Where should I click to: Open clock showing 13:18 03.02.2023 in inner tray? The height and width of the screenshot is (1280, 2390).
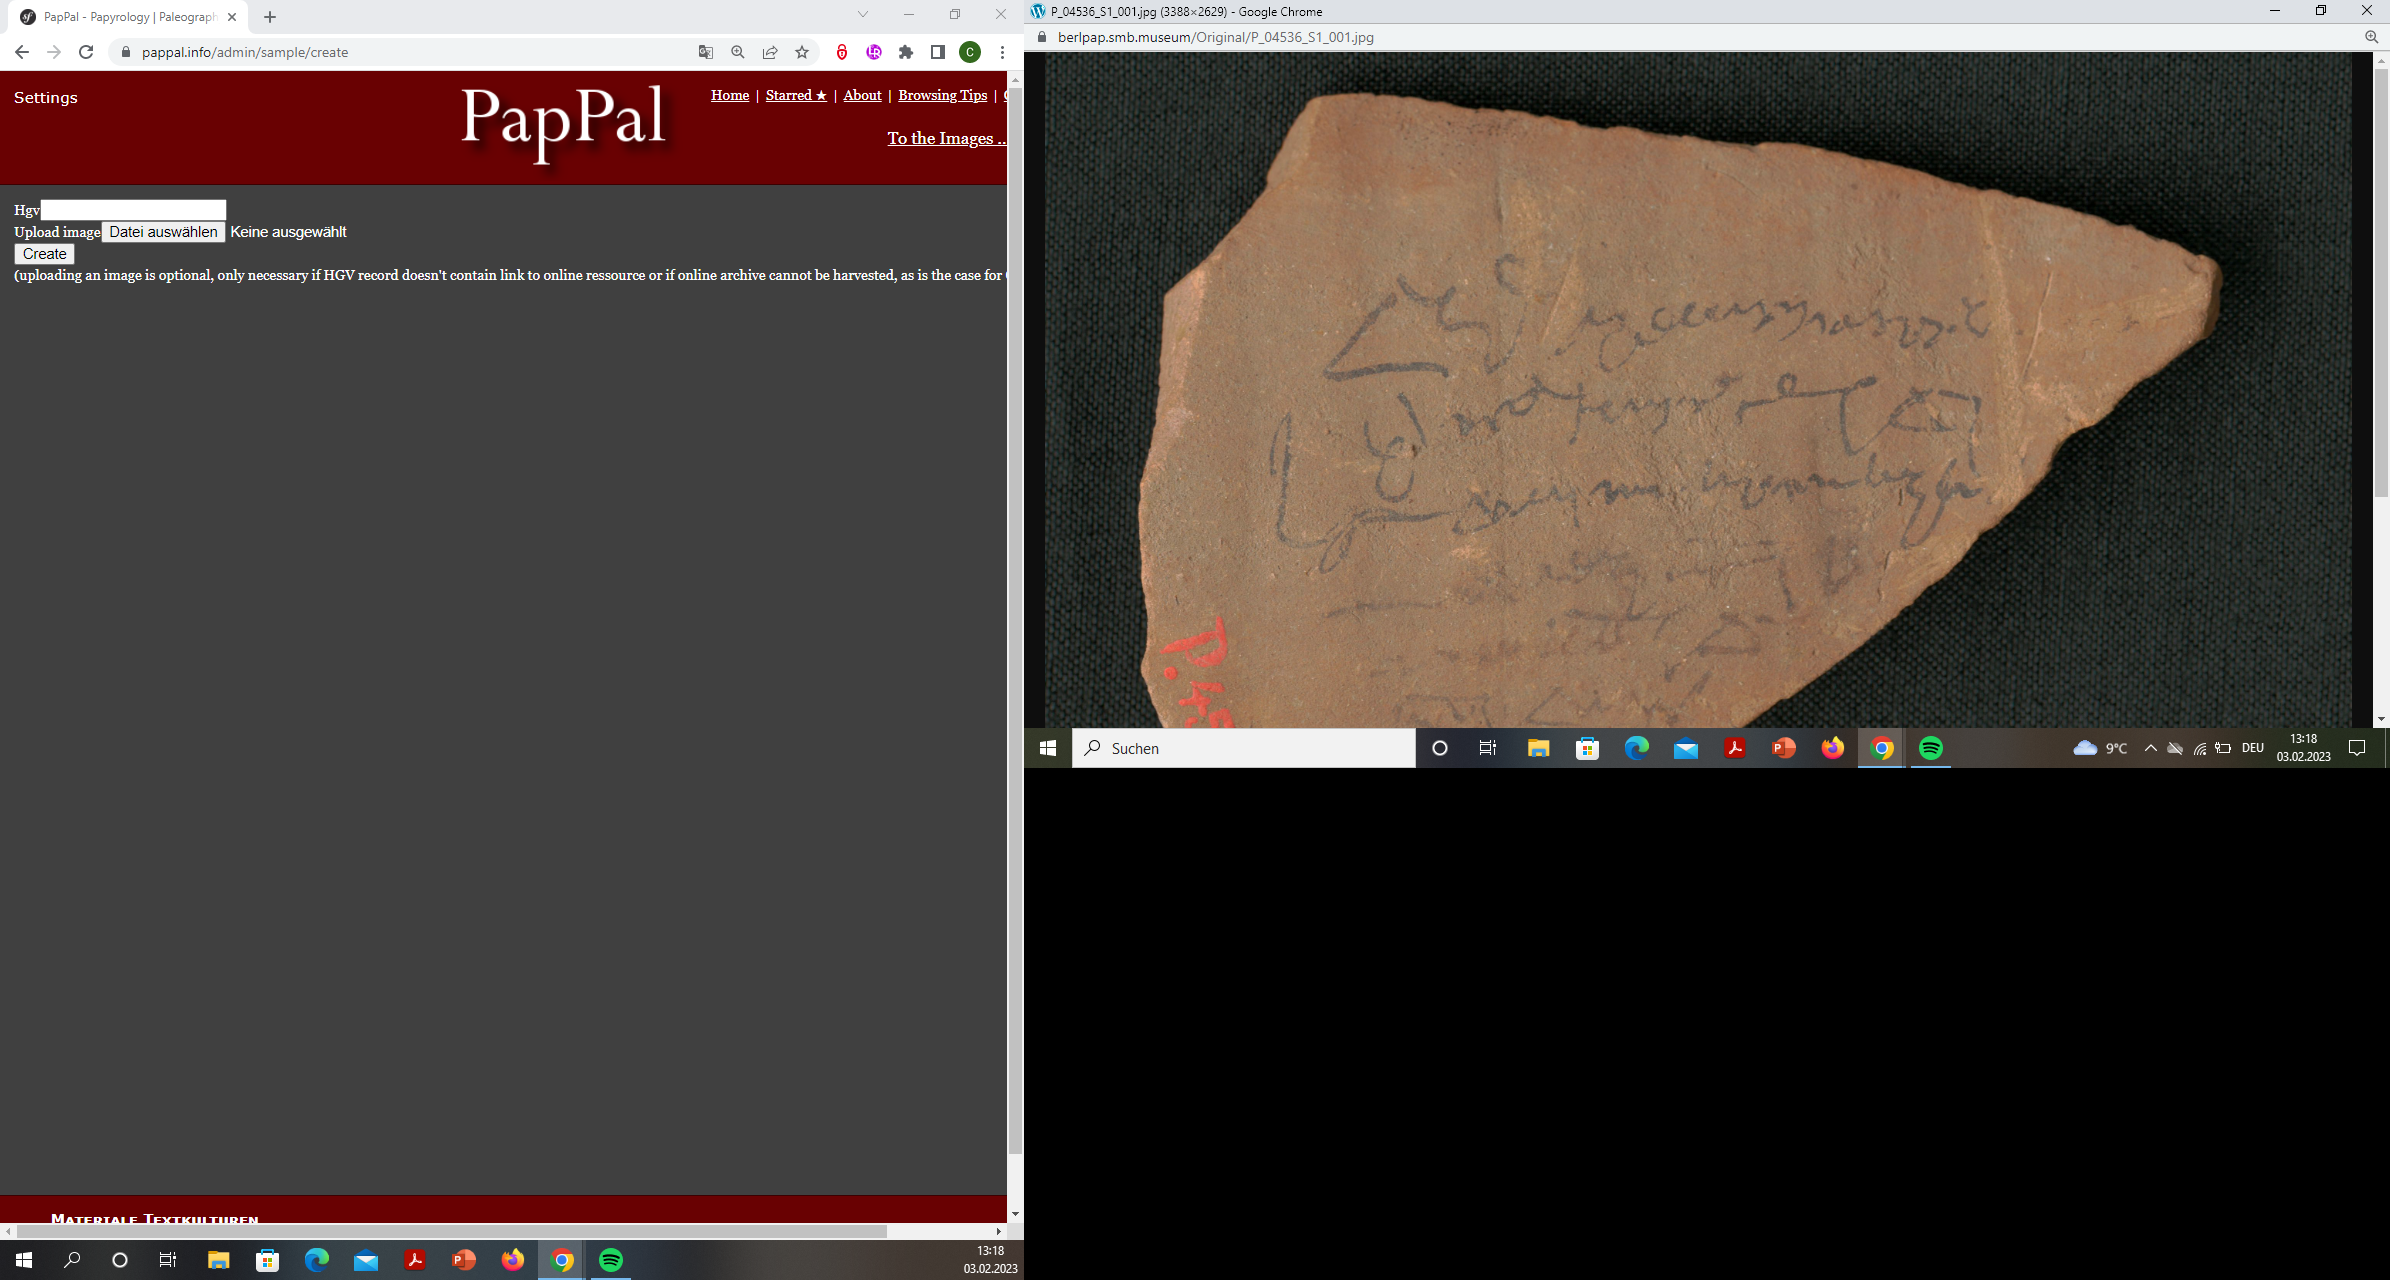(2304, 748)
